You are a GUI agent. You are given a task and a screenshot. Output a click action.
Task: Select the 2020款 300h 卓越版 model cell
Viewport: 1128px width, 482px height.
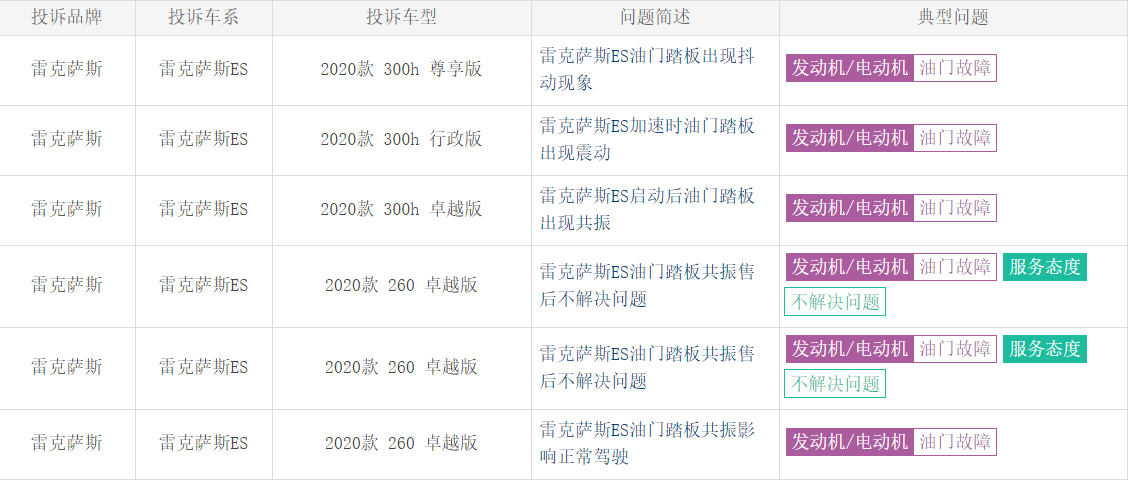click(x=401, y=209)
